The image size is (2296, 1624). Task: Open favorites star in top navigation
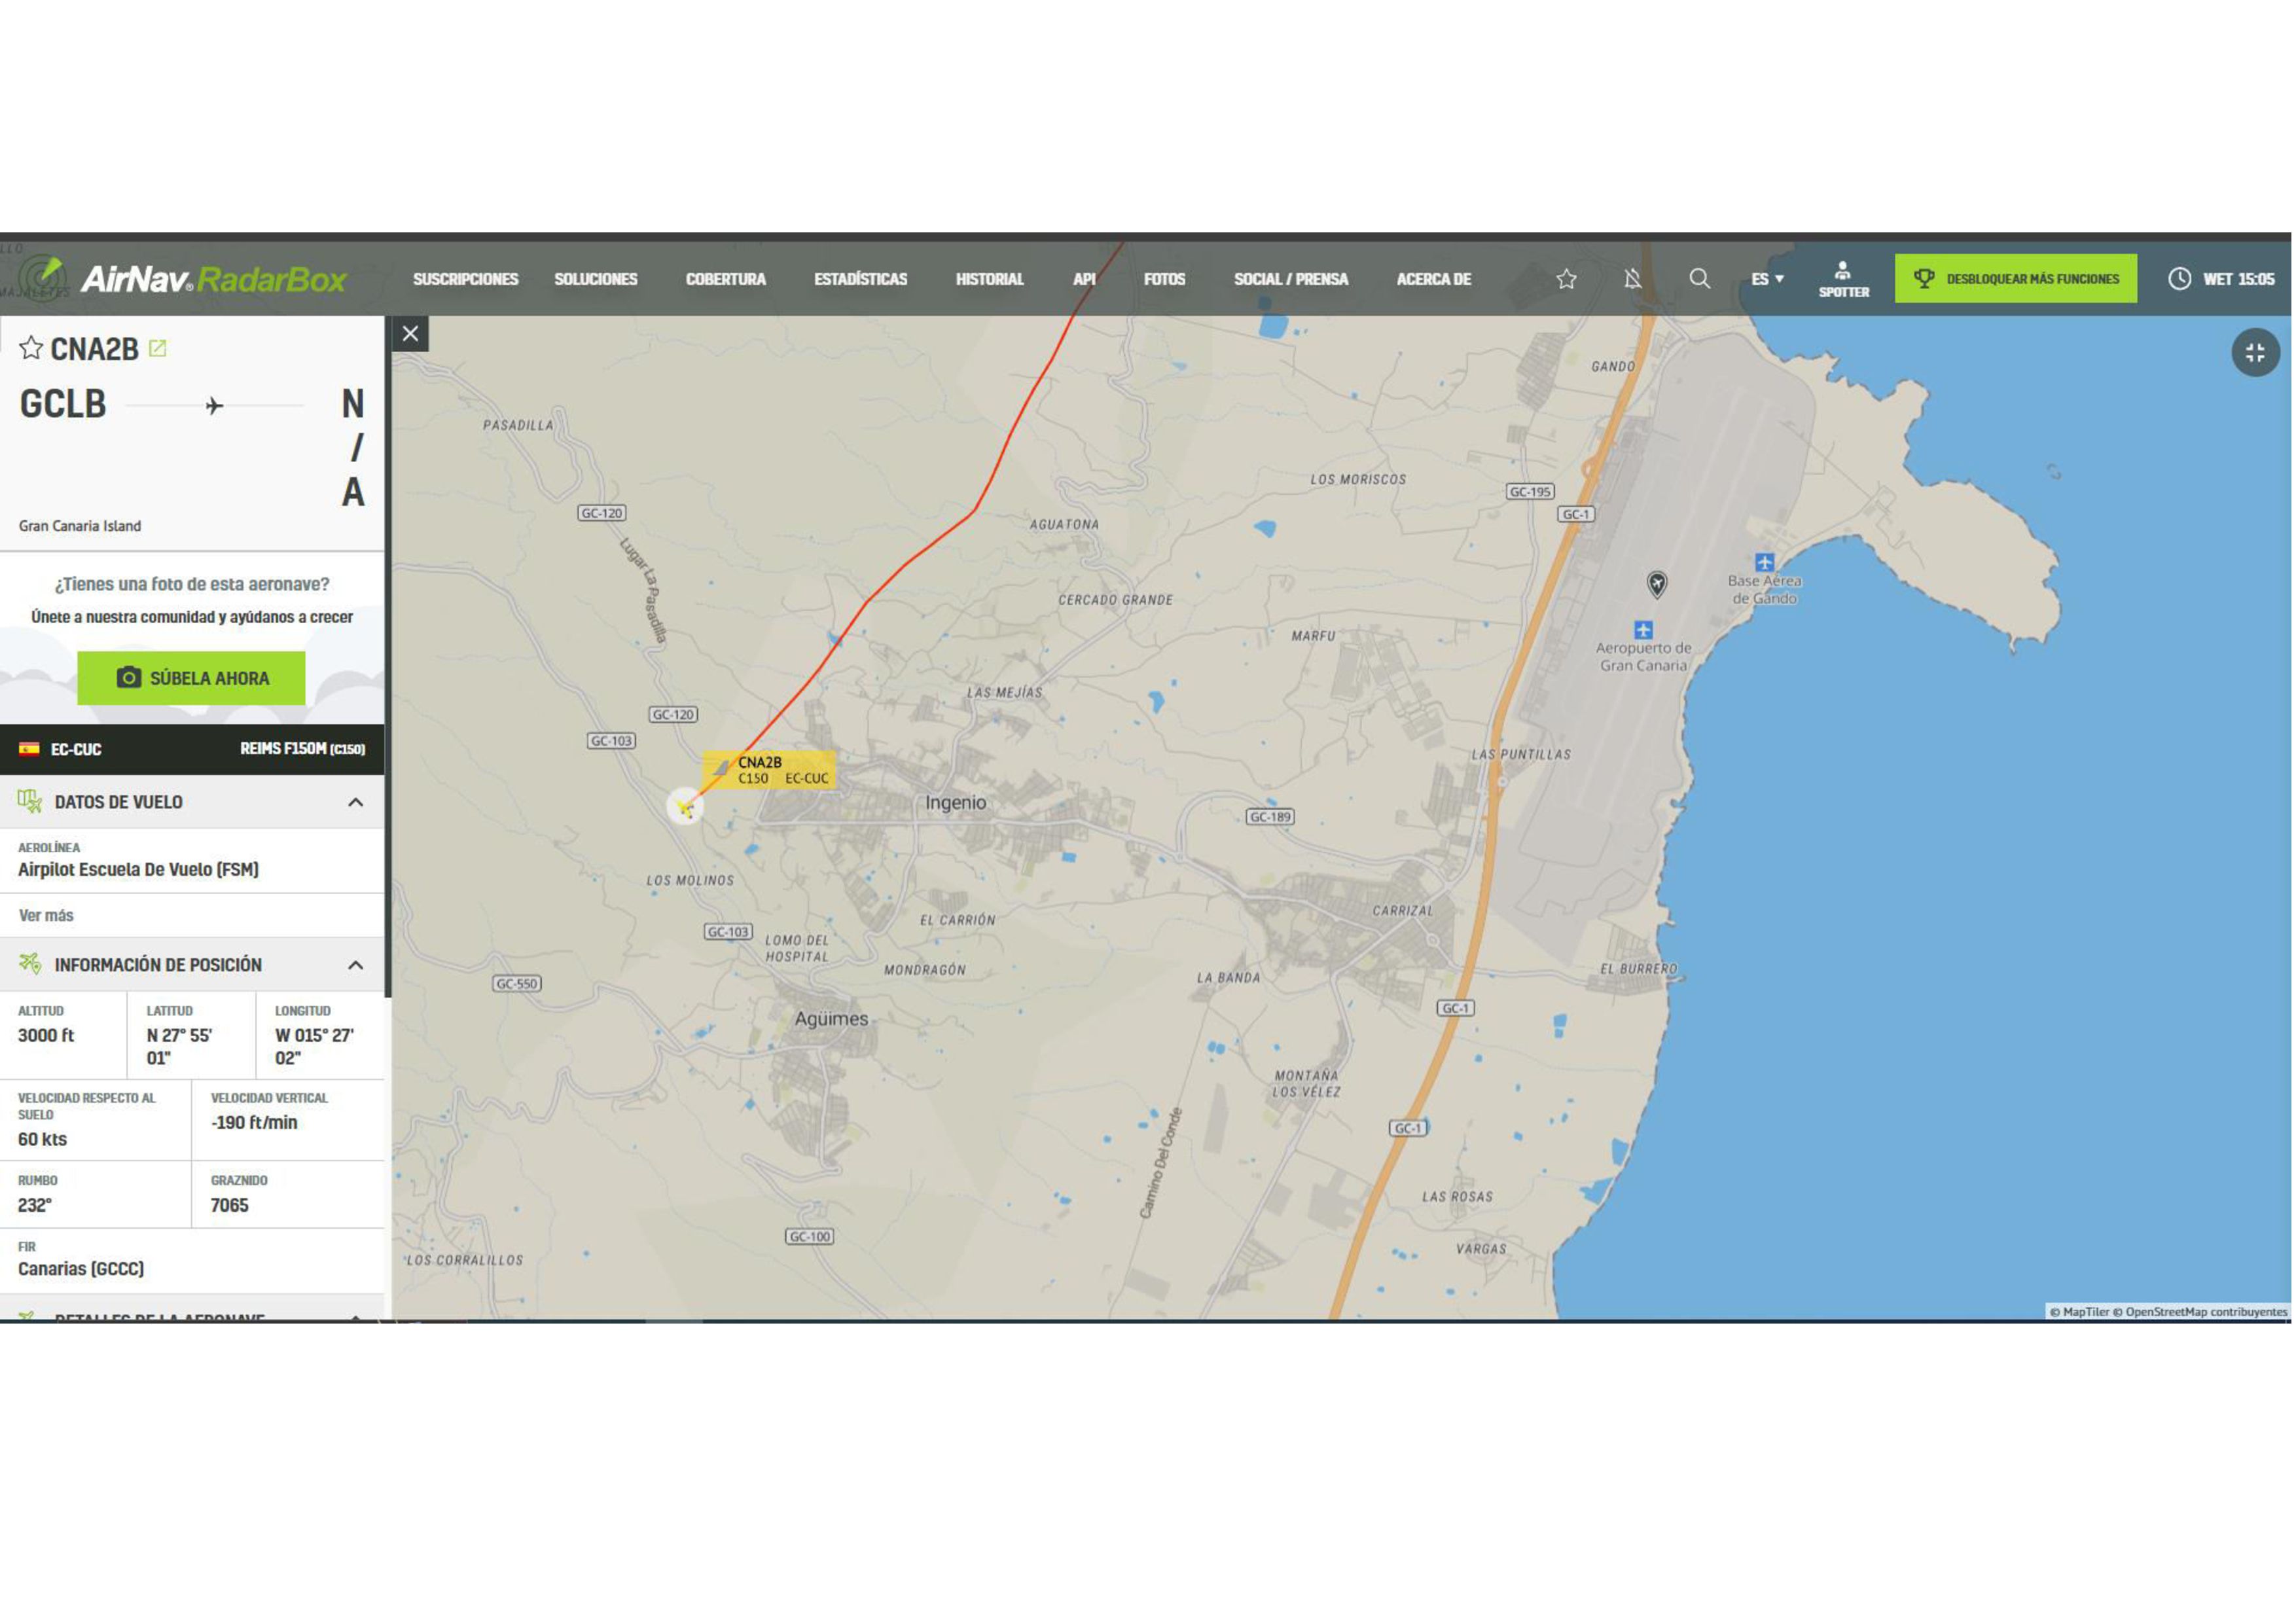pyautogui.click(x=1567, y=279)
